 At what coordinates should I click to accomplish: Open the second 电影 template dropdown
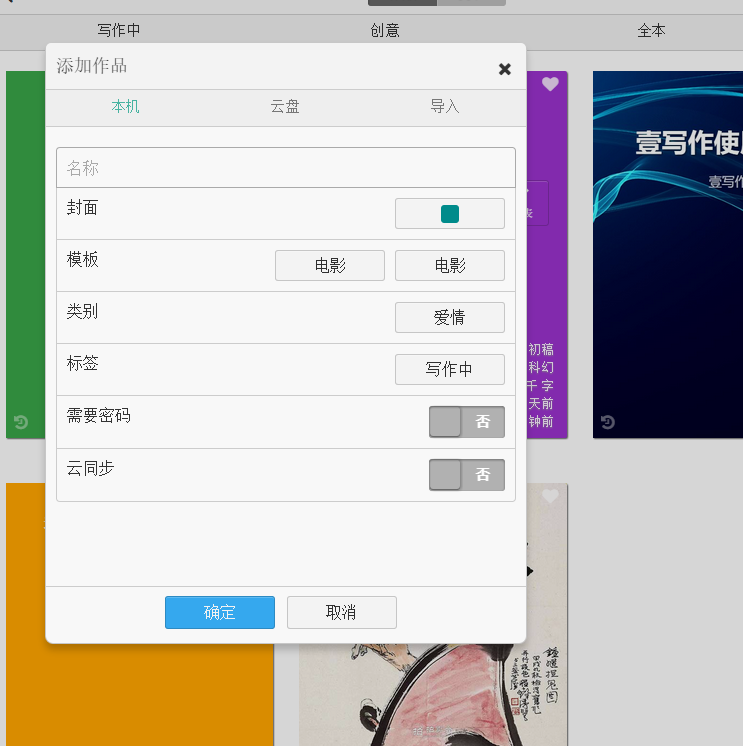click(450, 266)
